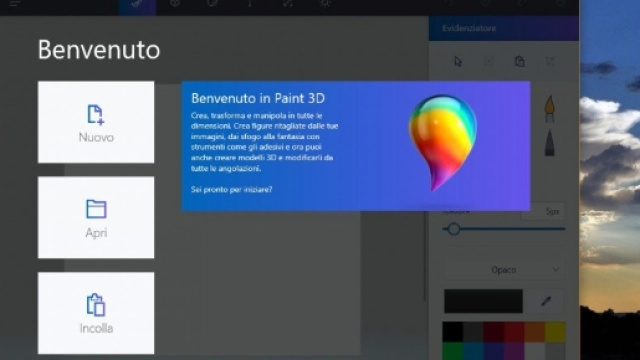640x360 pixels.
Task: Click the Cut scissors icon in the side panel
Action: click(x=550, y=61)
